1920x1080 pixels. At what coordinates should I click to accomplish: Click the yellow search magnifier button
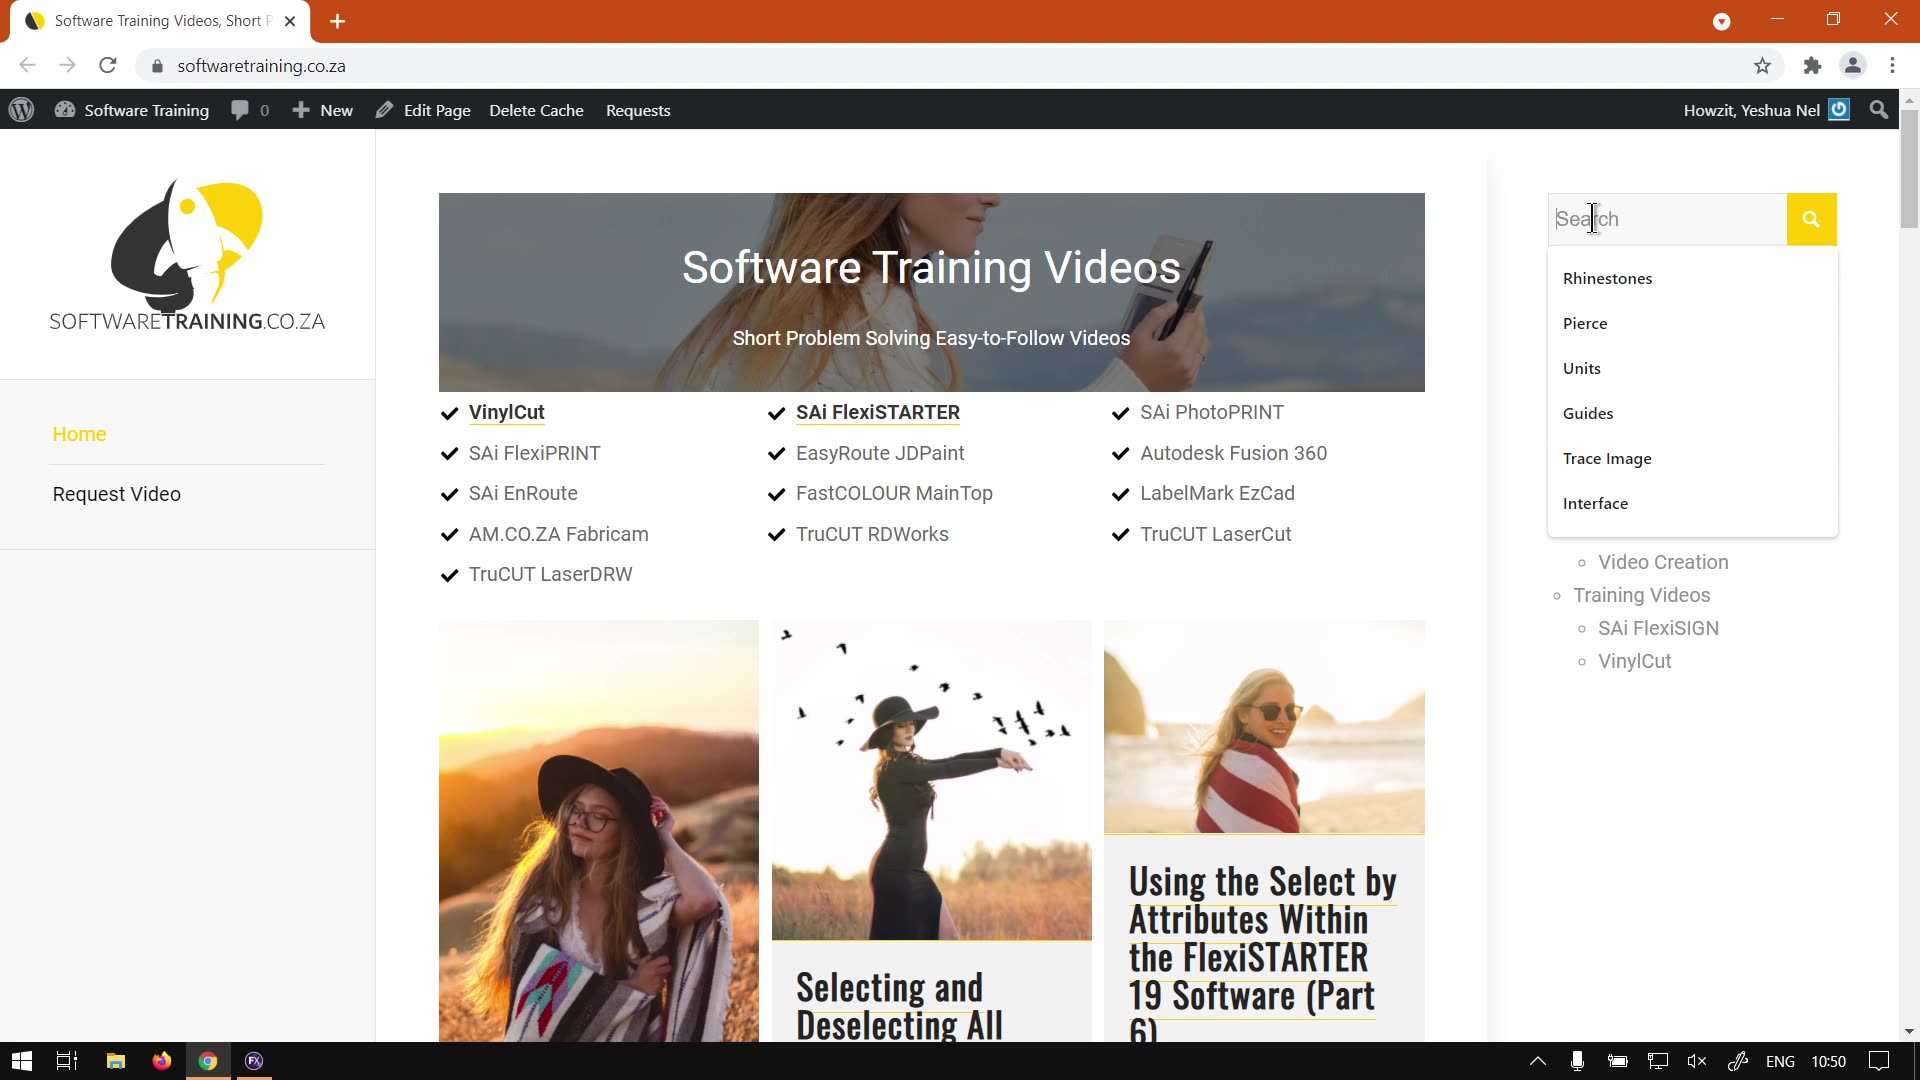pos(1810,219)
